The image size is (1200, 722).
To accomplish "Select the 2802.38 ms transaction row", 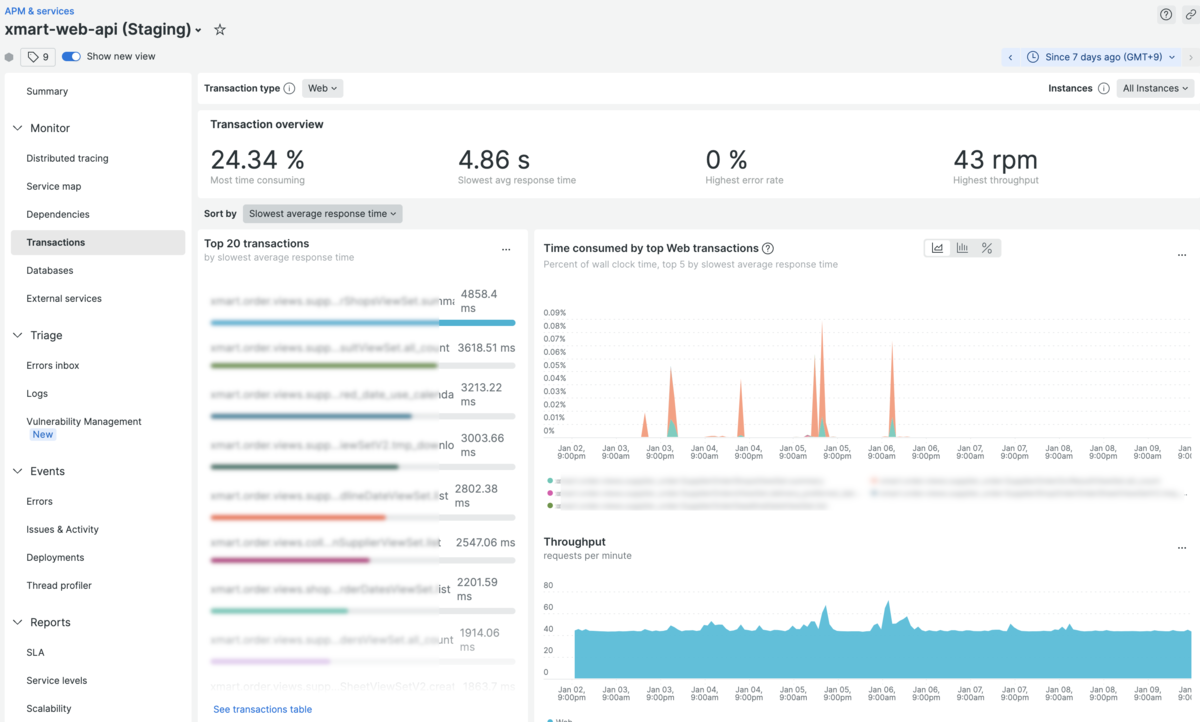I will [x=362, y=501].
